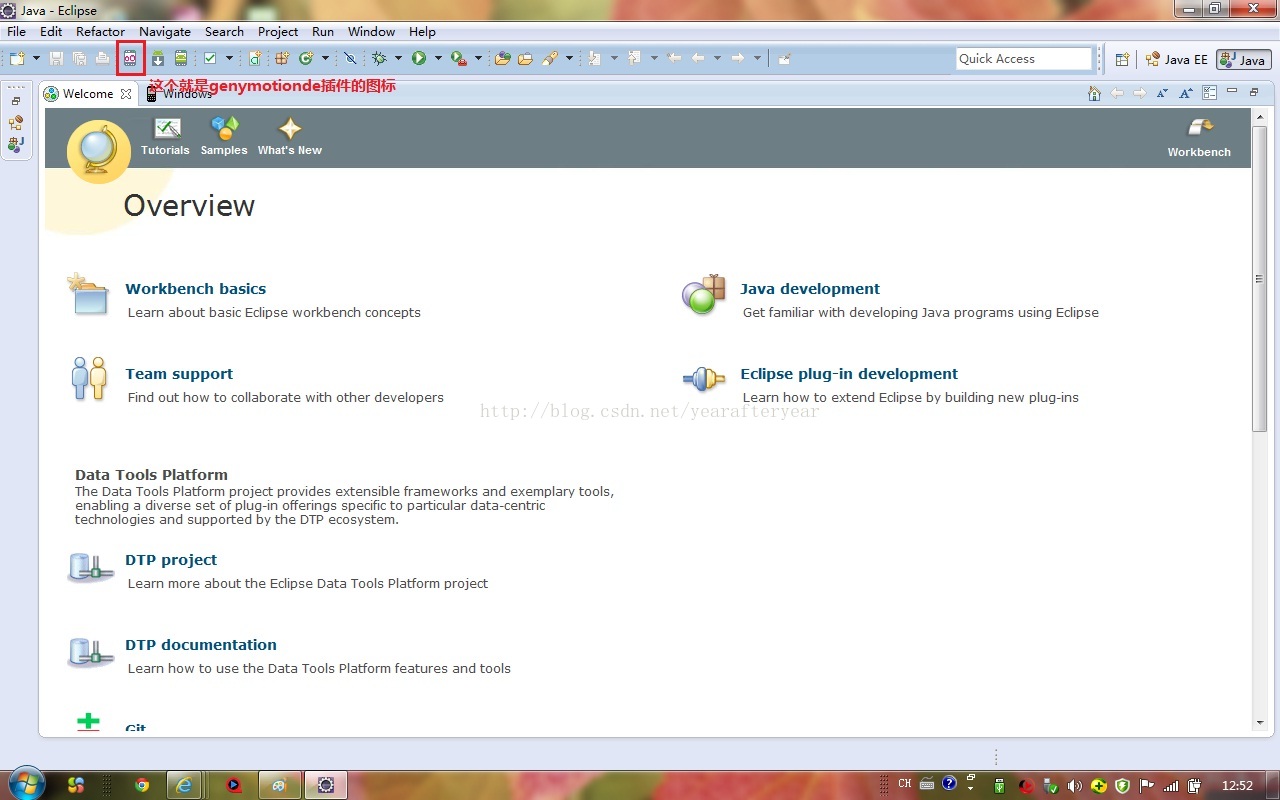Open the dropdown arrow beside the New icon
The width and height of the screenshot is (1280, 800).
pos(36,59)
